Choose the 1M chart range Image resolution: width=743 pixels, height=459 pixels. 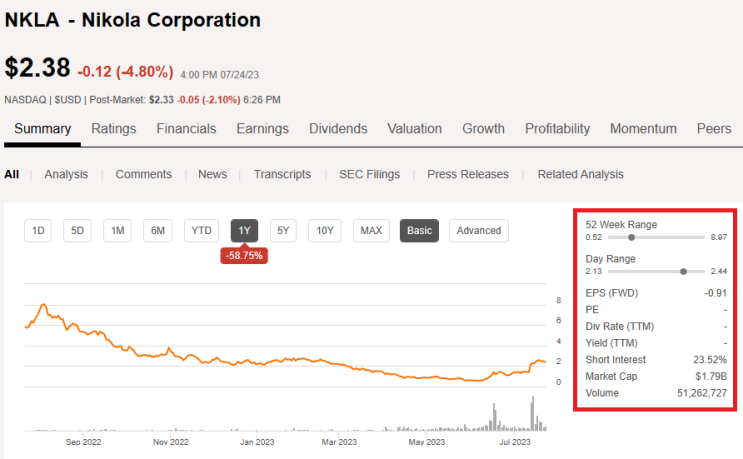pyautogui.click(x=118, y=231)
